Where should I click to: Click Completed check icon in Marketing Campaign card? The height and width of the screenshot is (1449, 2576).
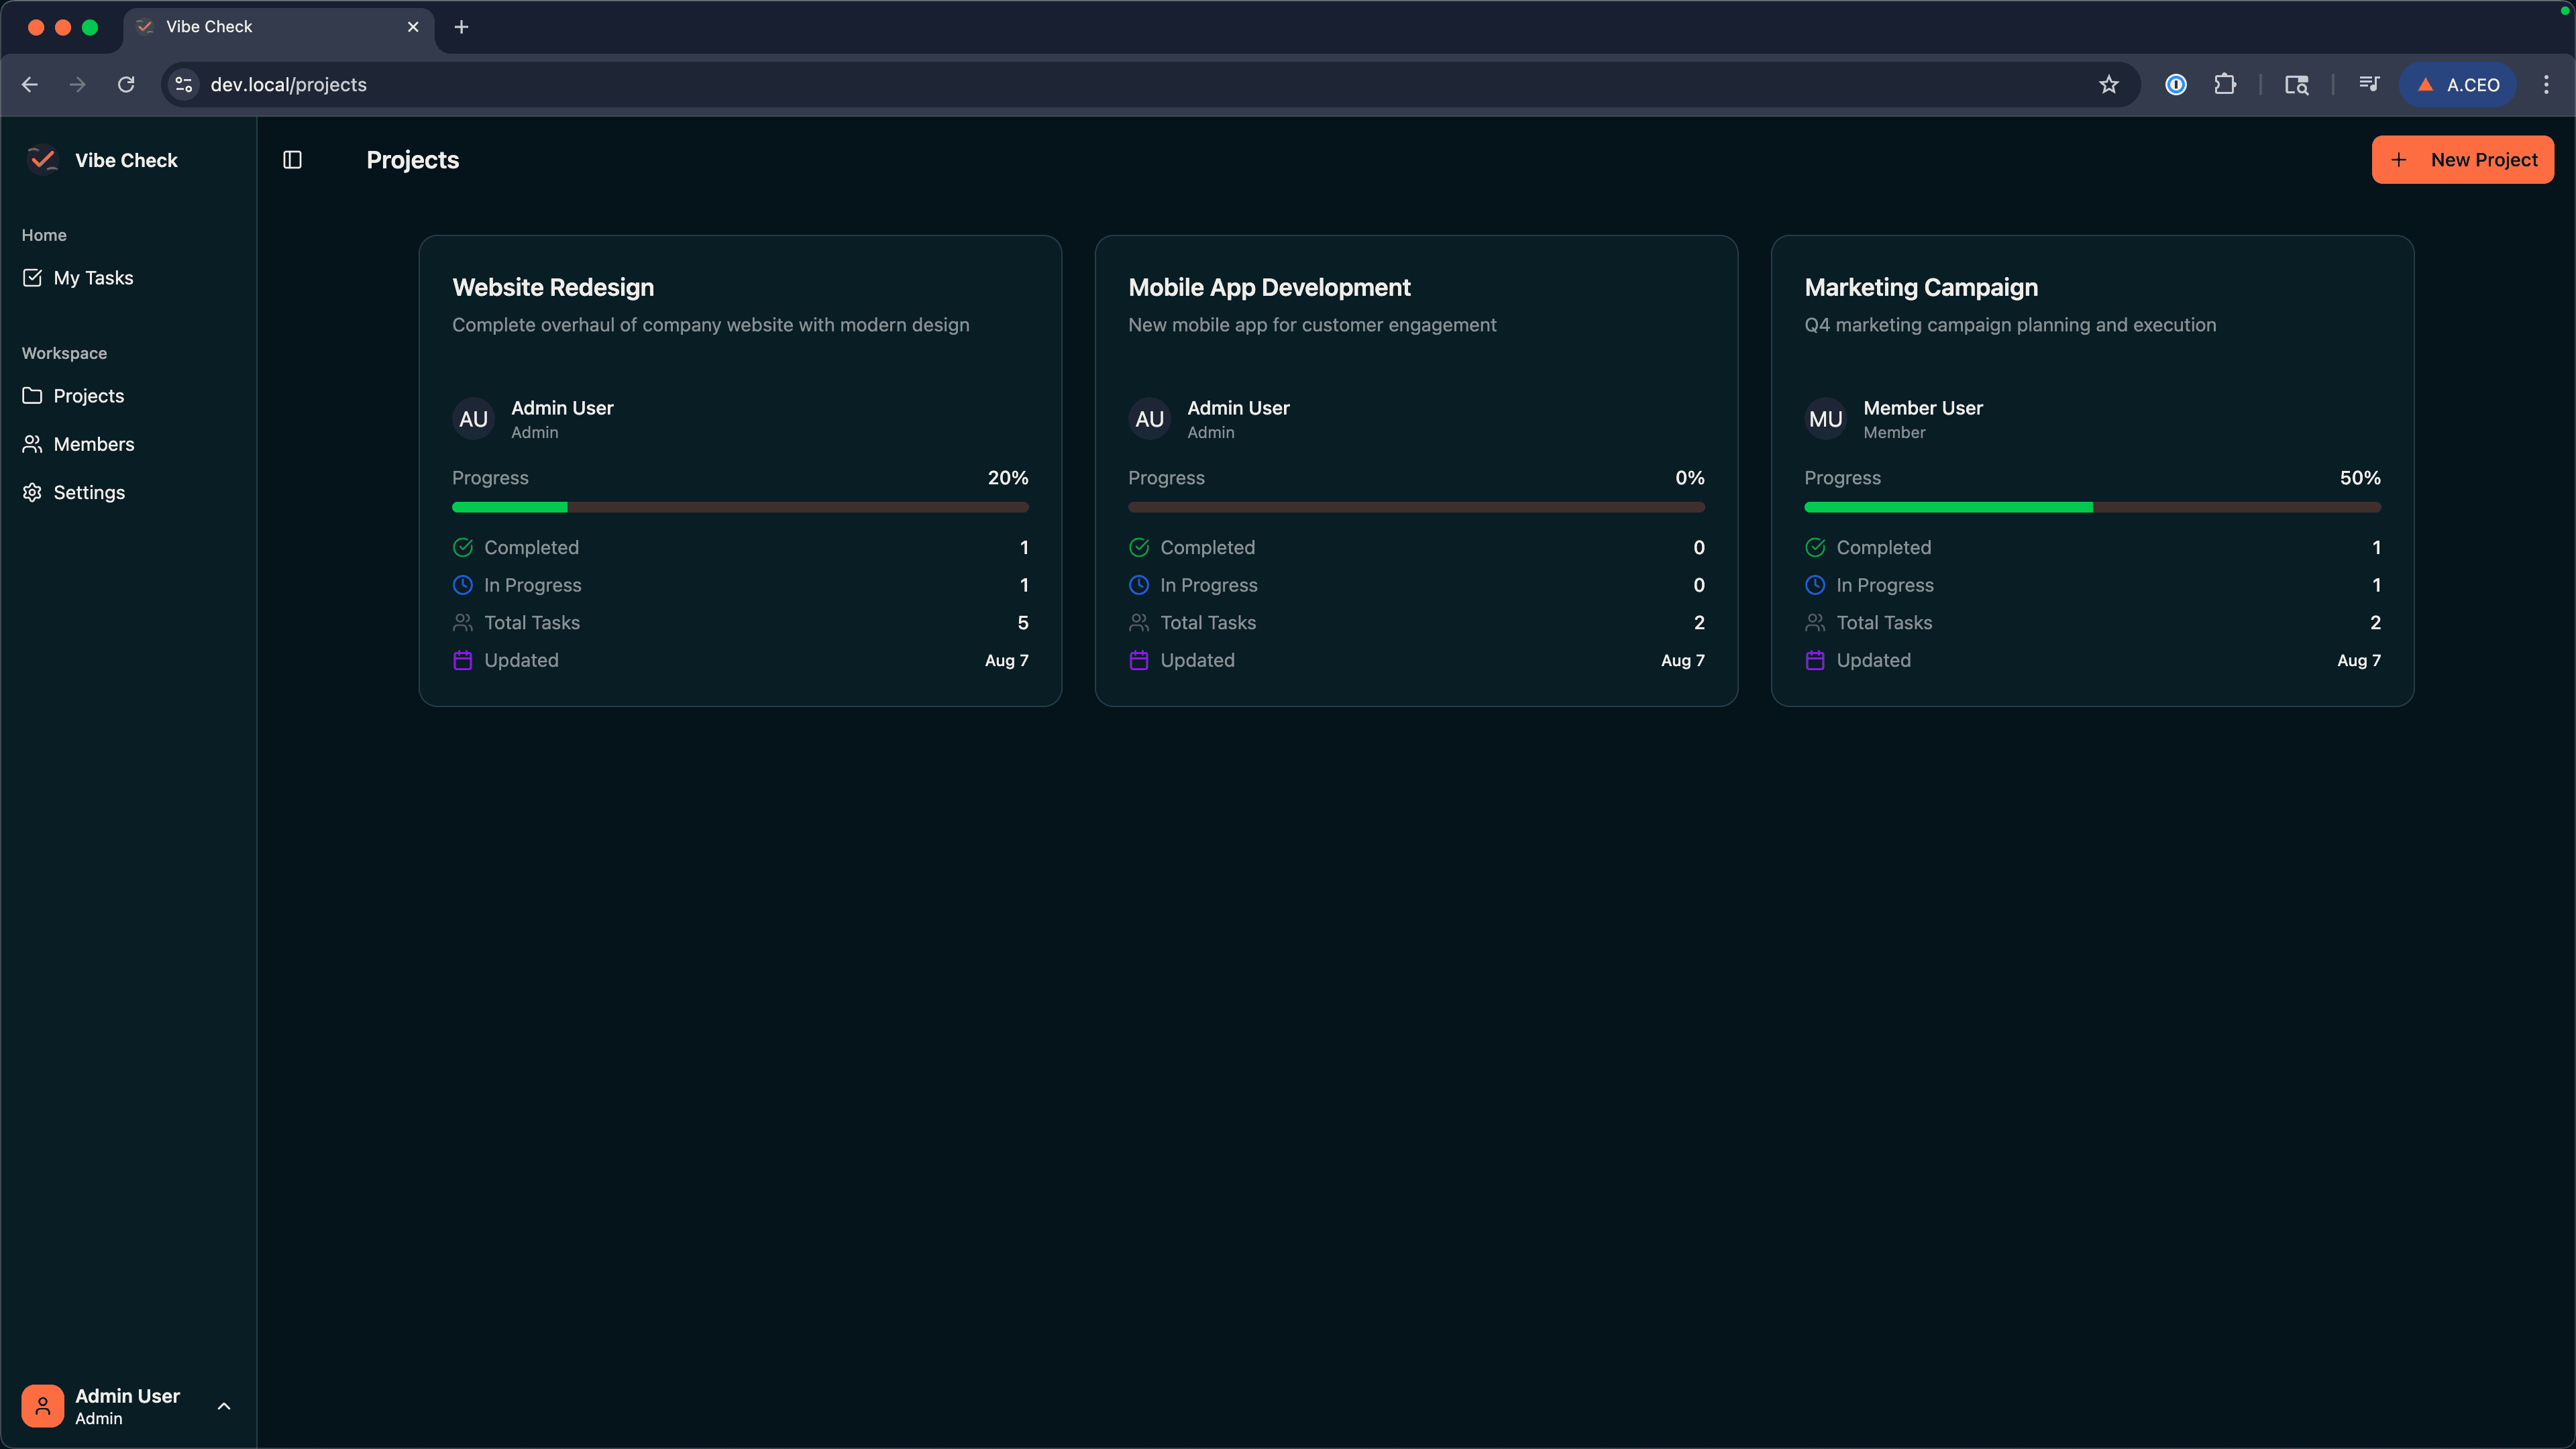coord(1814,547)
